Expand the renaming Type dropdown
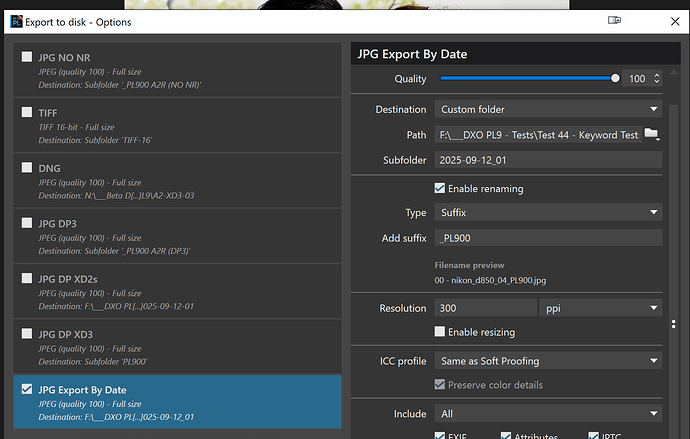This screenshot has height=439, width=690. pyautogui.click(x=548, y=212)
